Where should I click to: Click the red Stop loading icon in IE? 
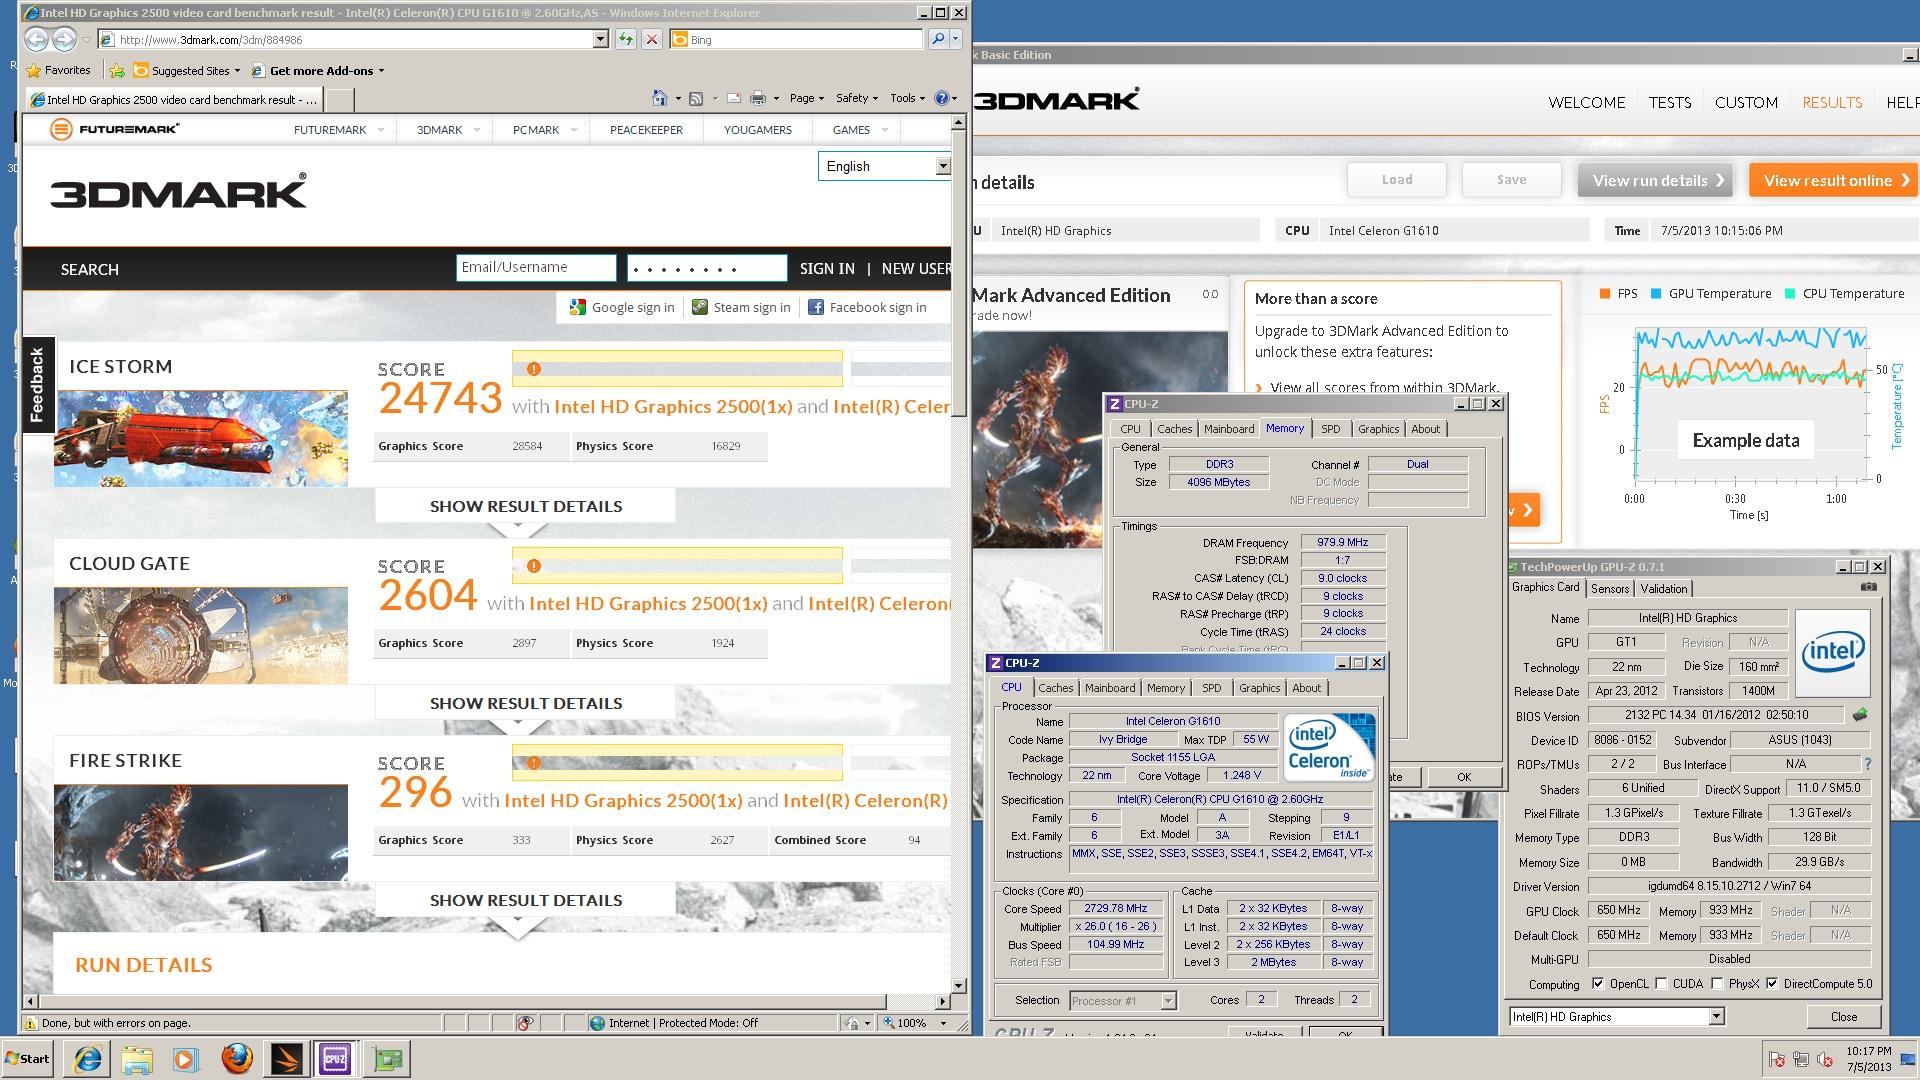click(652, 39)
